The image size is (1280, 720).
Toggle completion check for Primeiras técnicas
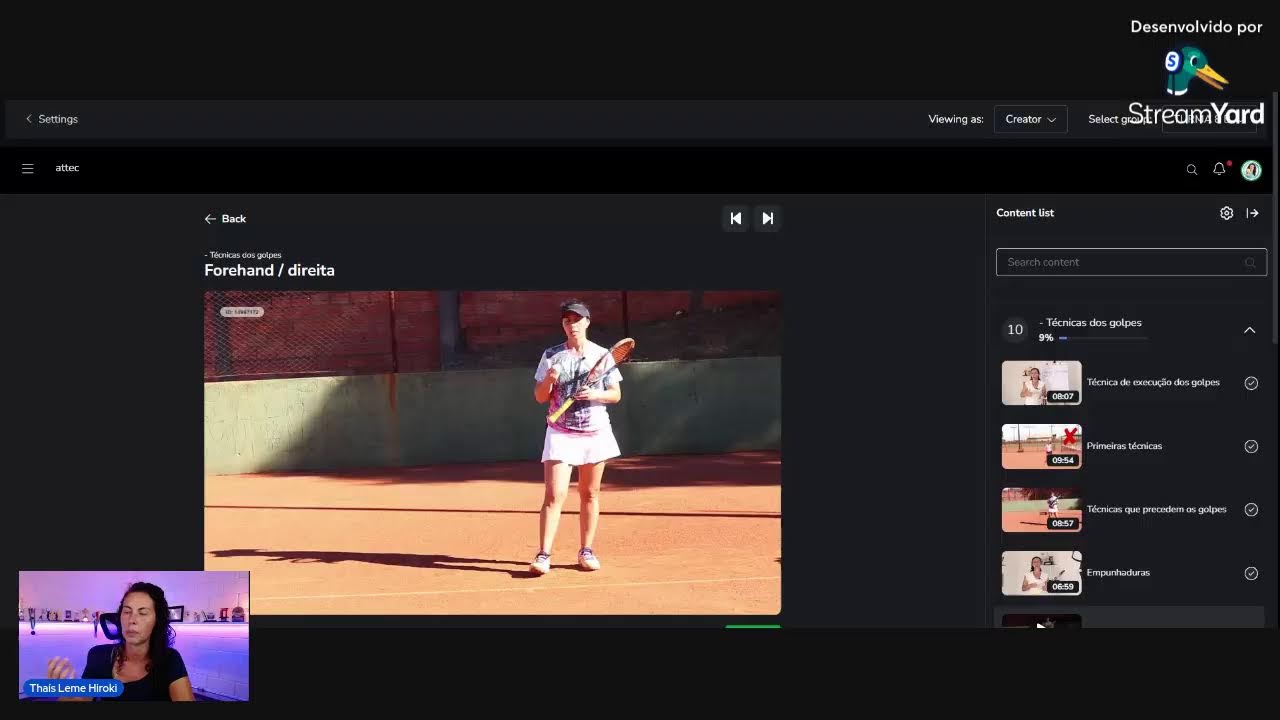[x=1251, y=446]
